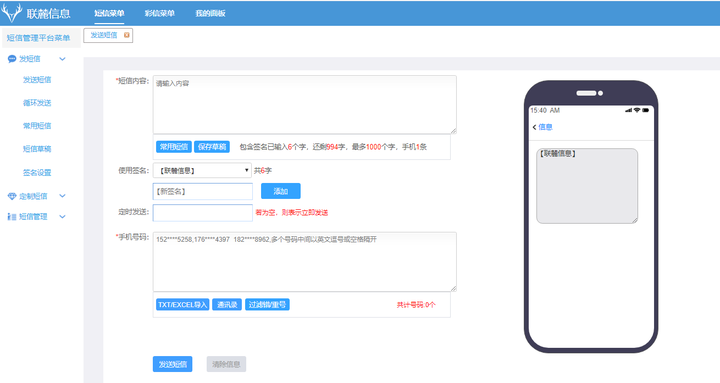Click 信息 back link in phone preview

coord(545,127)
